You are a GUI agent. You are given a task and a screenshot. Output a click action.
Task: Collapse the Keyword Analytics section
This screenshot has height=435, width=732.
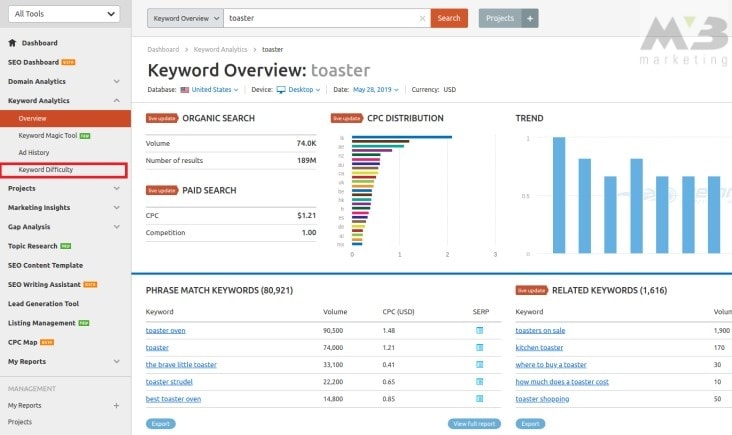116,100
